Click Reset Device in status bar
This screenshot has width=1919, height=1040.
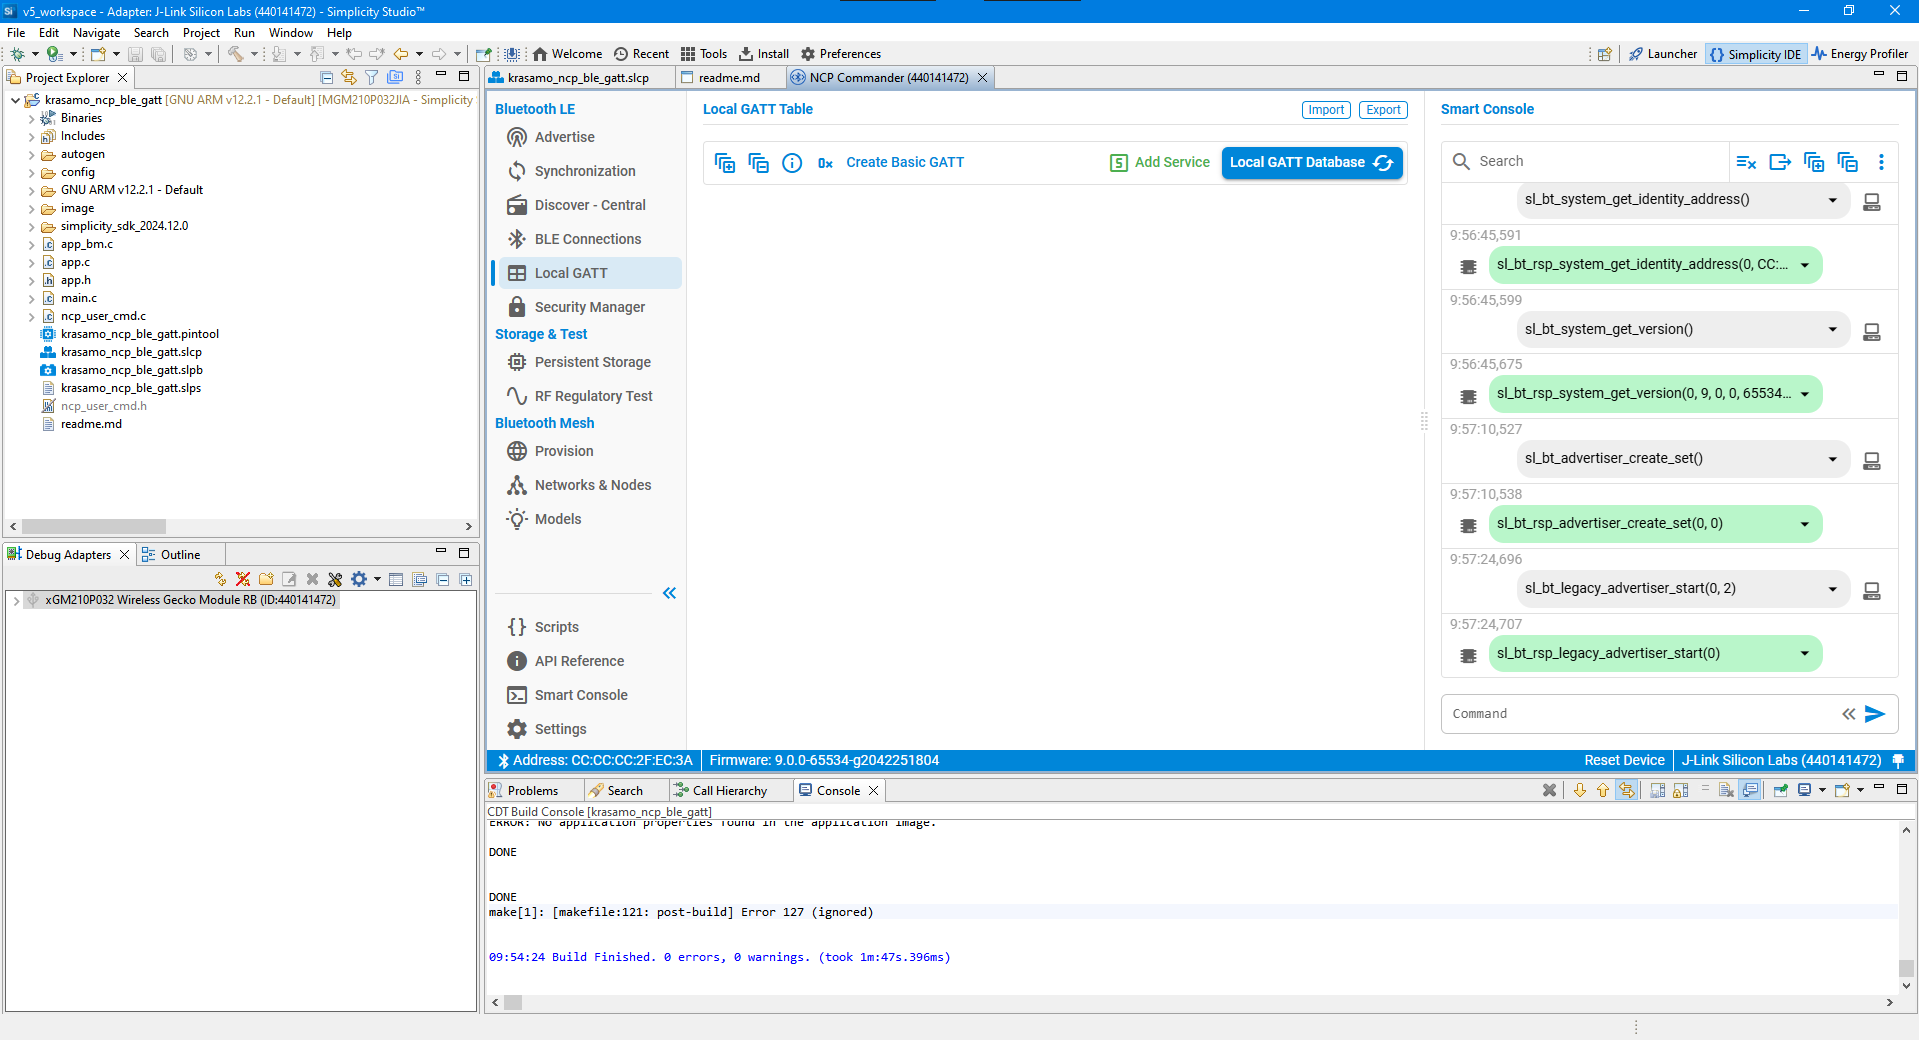pos(1624,761)
